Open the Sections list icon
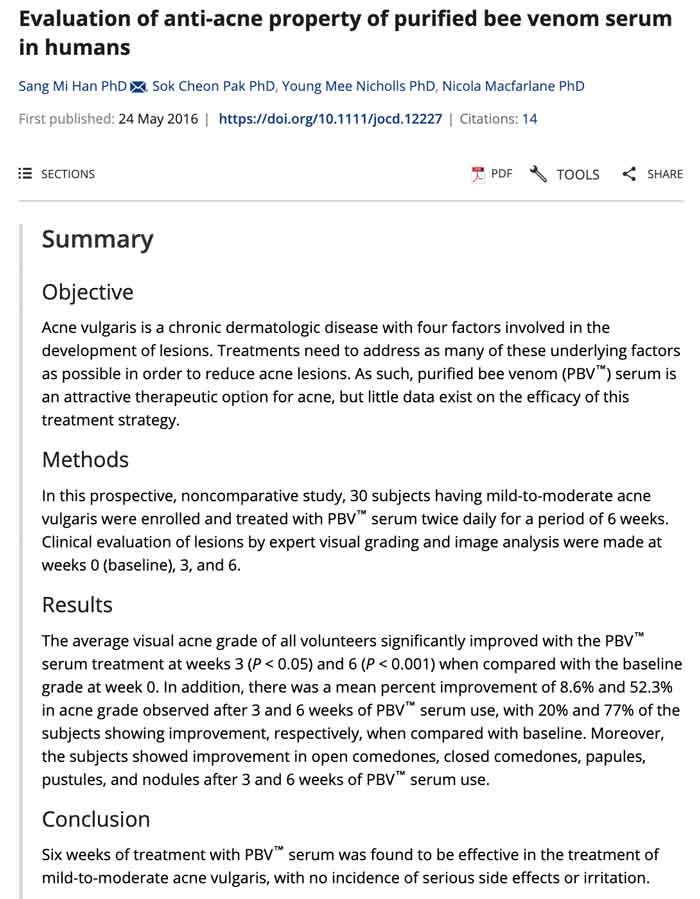Image resolution: width=700 pixels, height=899 pixels. [25, 173]
